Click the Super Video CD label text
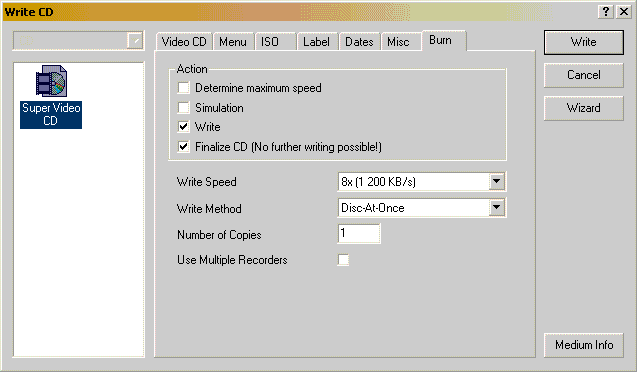Image resolution: width=637 pixels, height=372 pixels. tap(51, 115)
